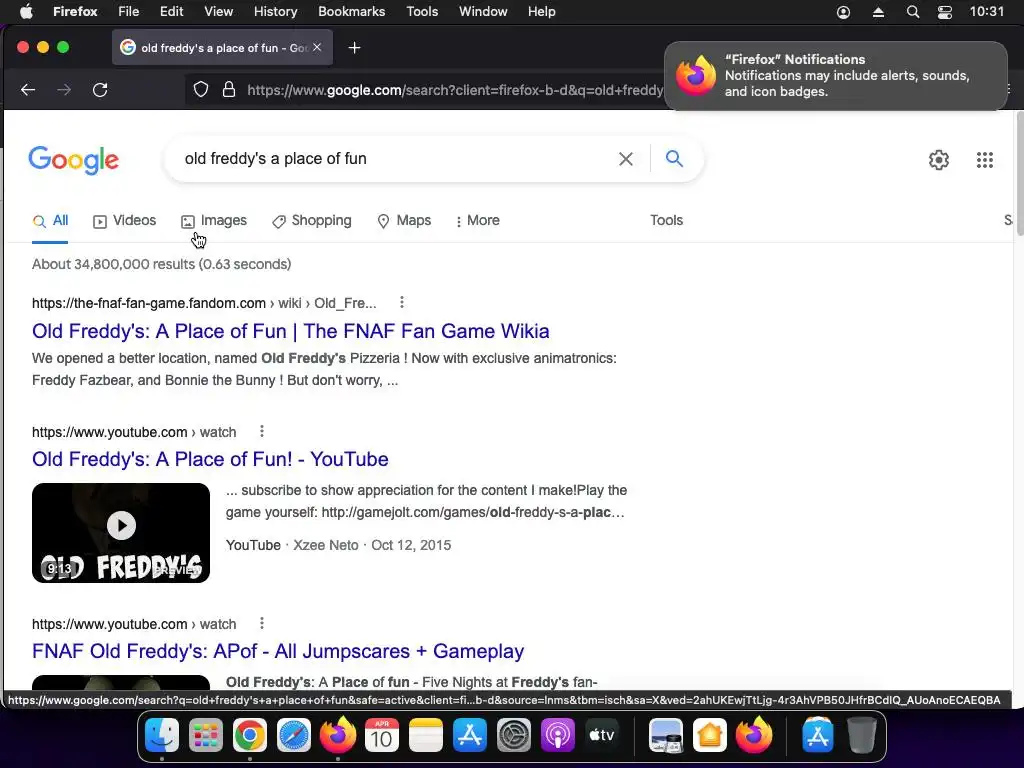Open Podcasts from the Dock
The height and width of the screenshot is (768, 1024).
(x=558, y=735)
